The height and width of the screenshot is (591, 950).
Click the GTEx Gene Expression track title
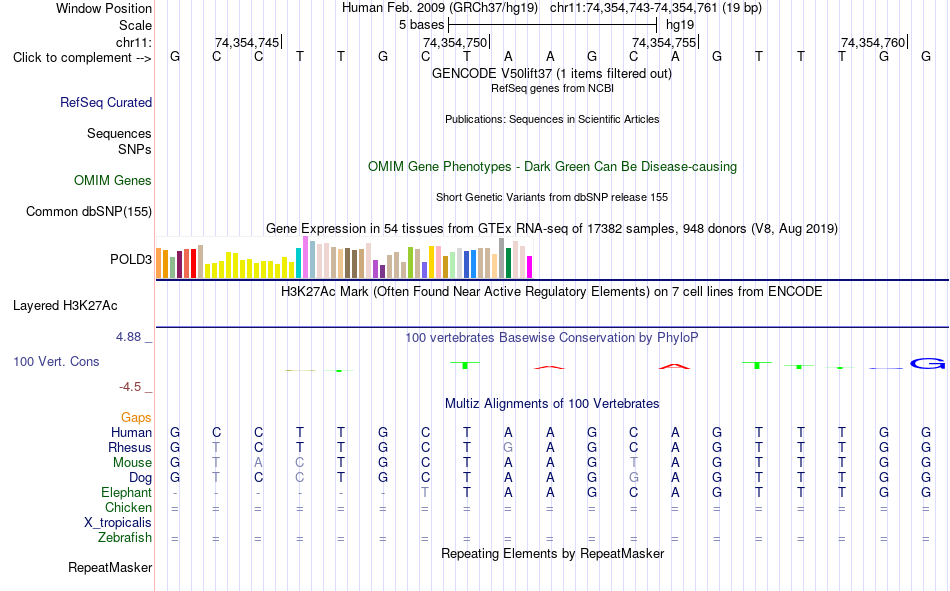pyautogui.click(x=552, y=229)
